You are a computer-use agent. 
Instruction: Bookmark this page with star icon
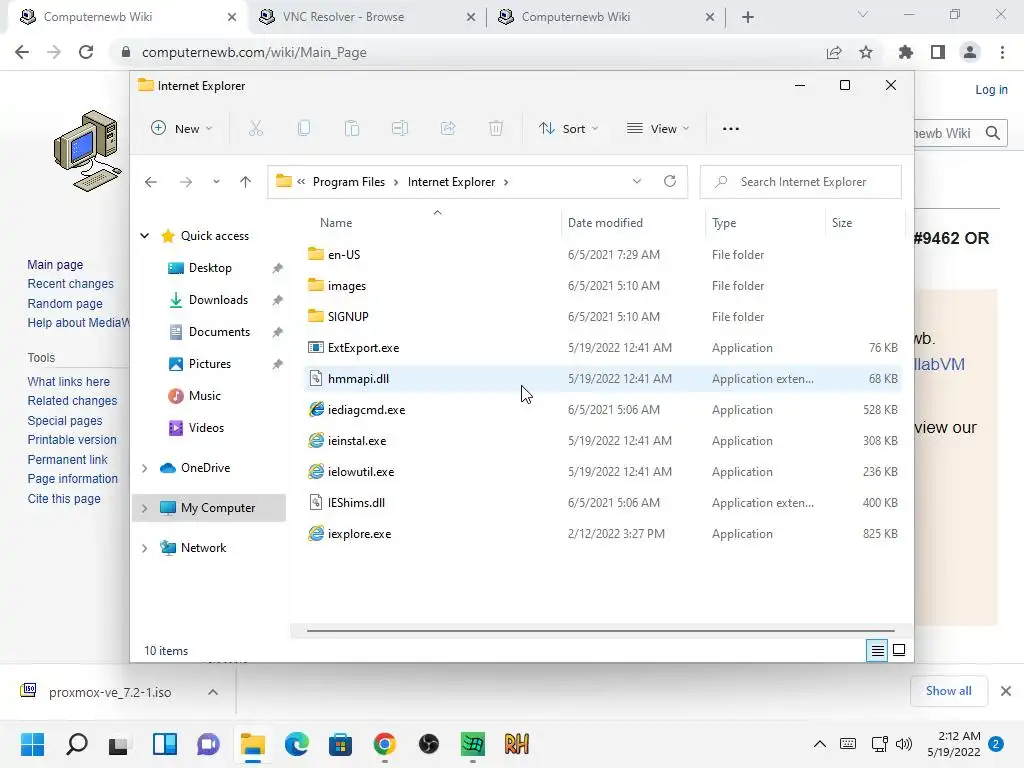tap(866, 52)
